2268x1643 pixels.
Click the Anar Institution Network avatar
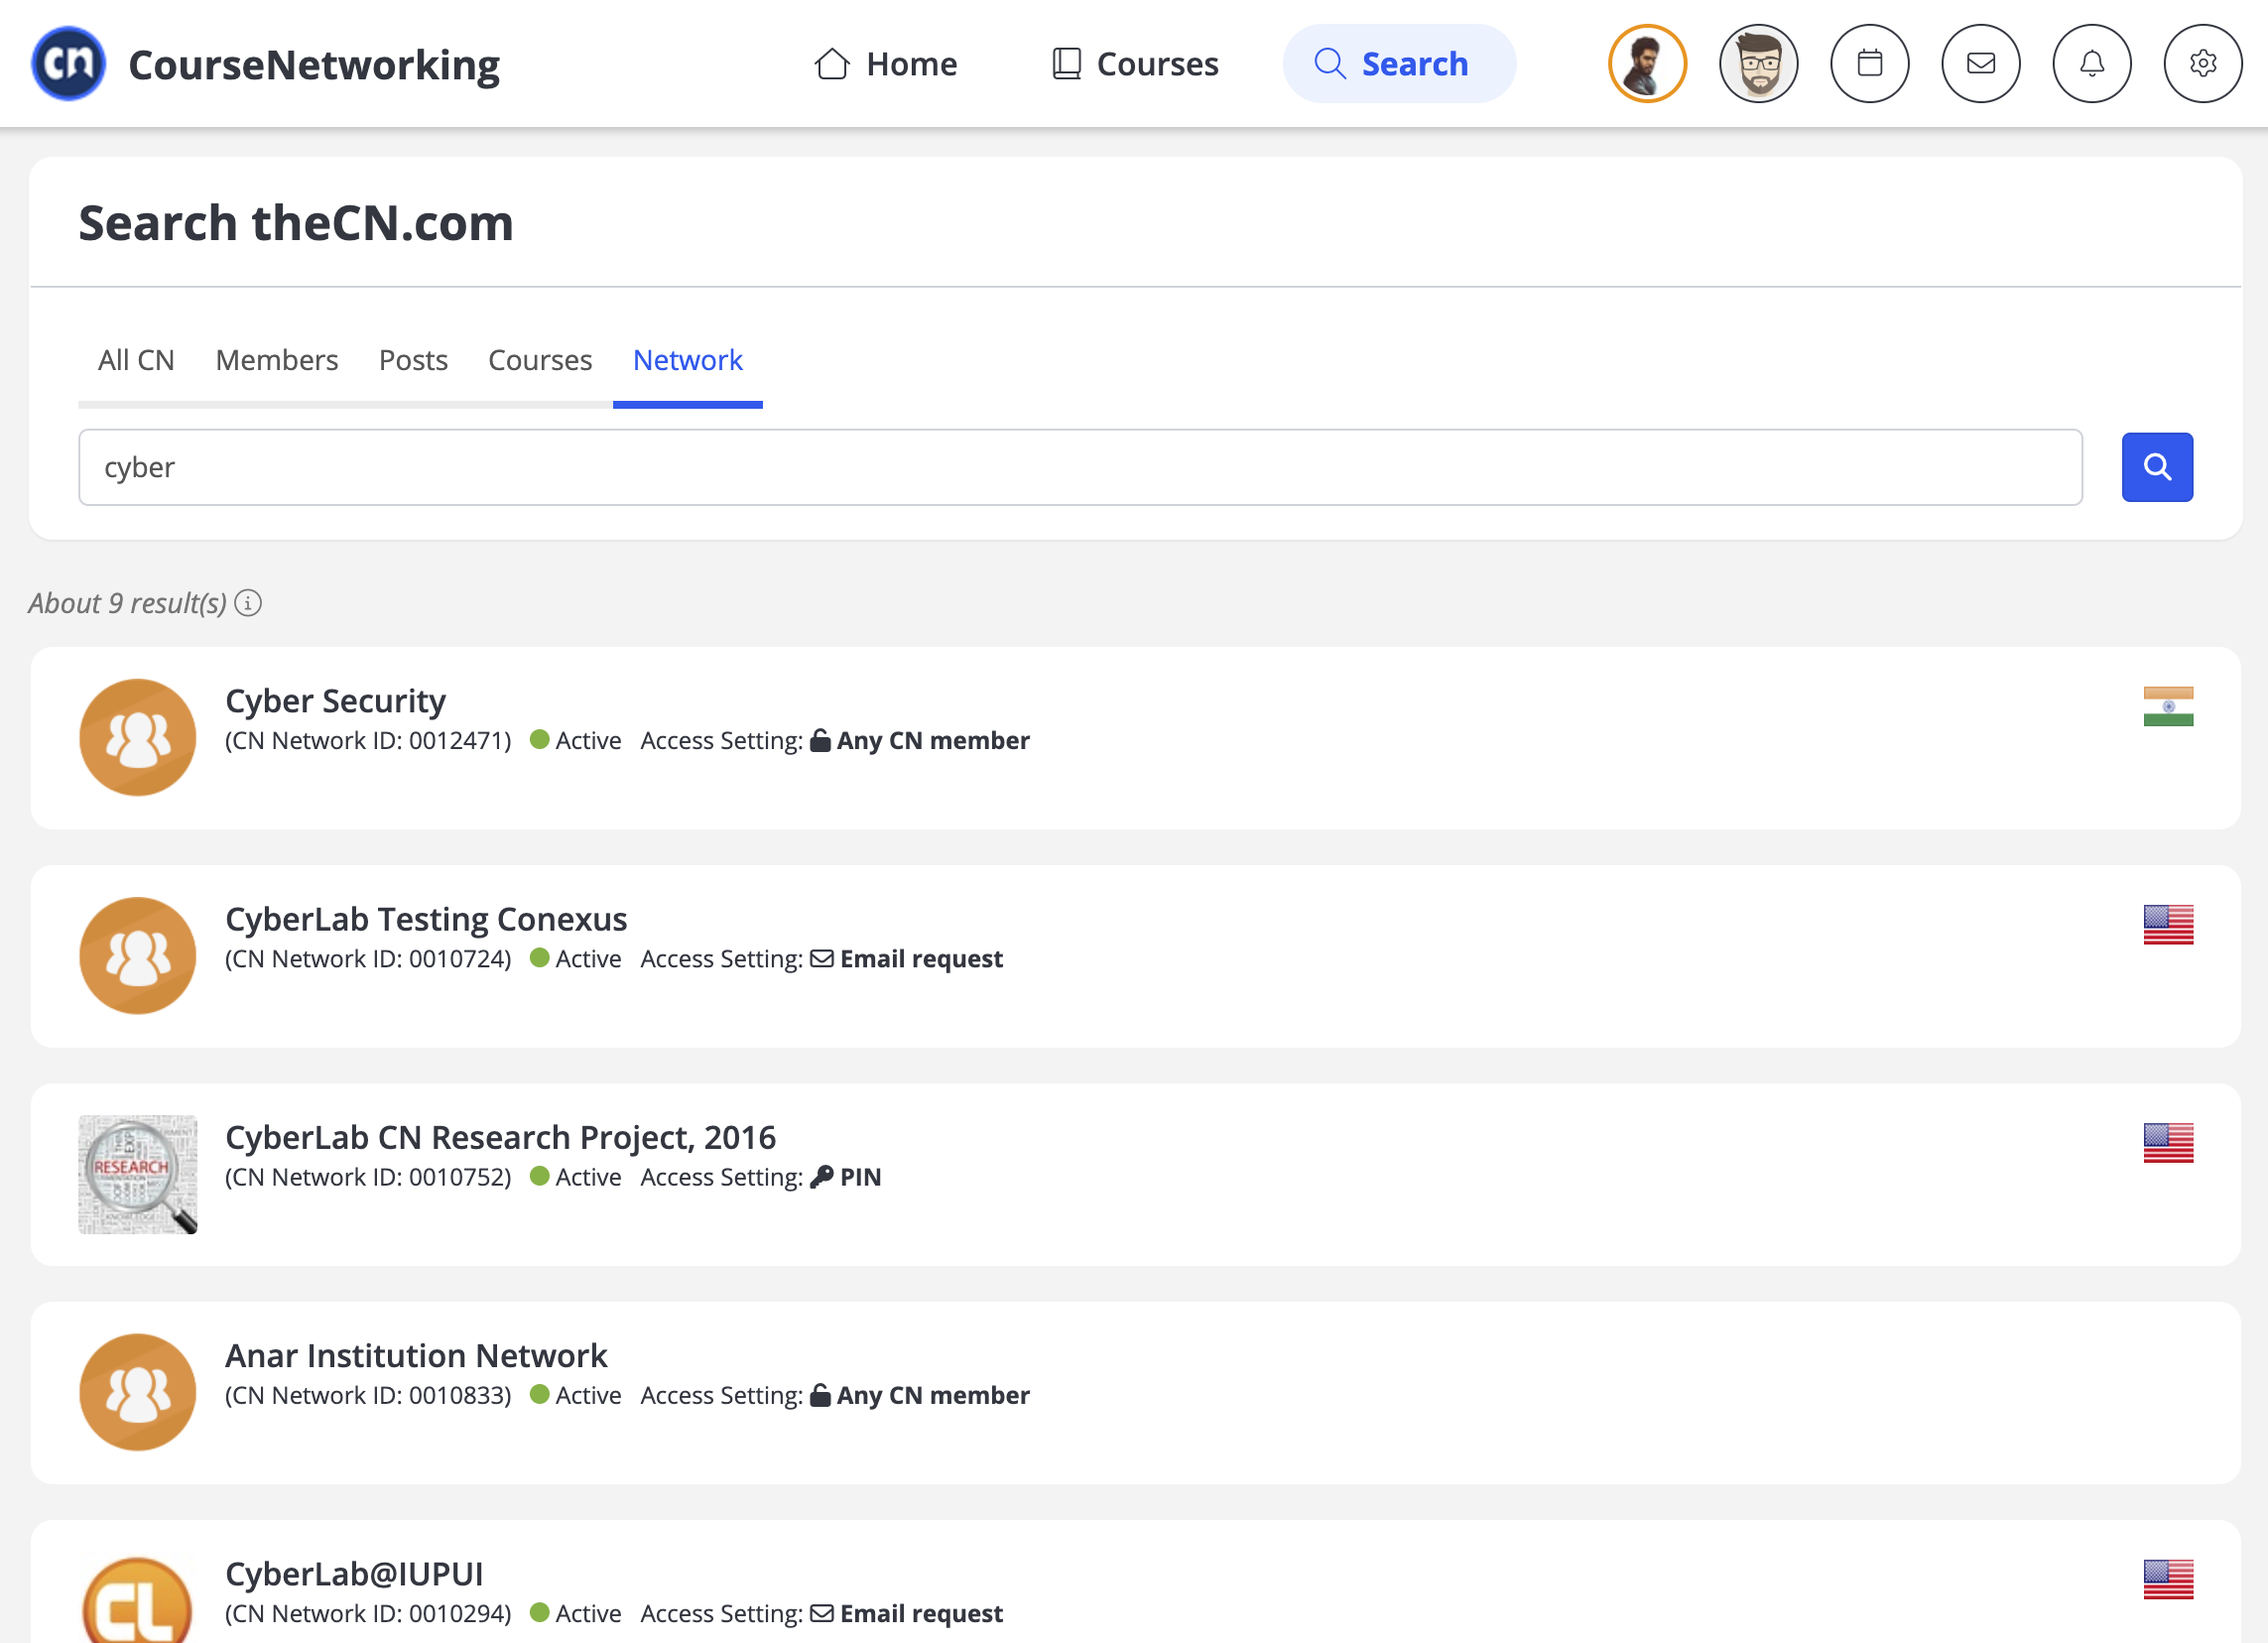[x=138, y=1392]
